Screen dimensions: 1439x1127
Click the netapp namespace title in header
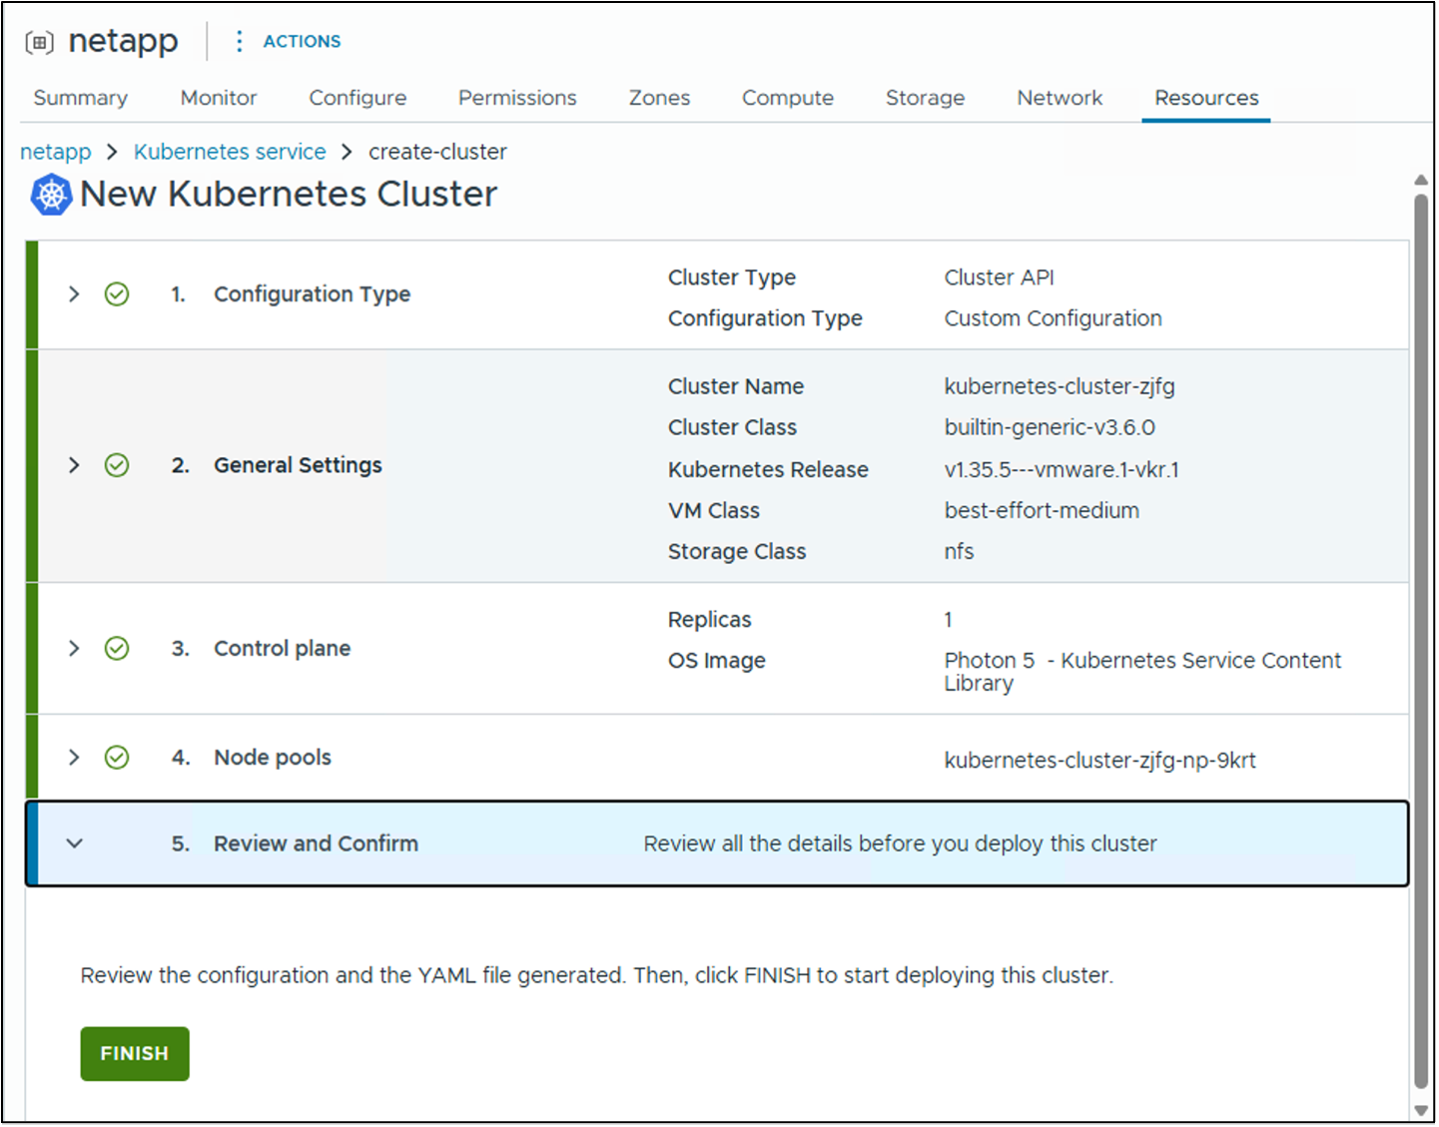point(123,41)
